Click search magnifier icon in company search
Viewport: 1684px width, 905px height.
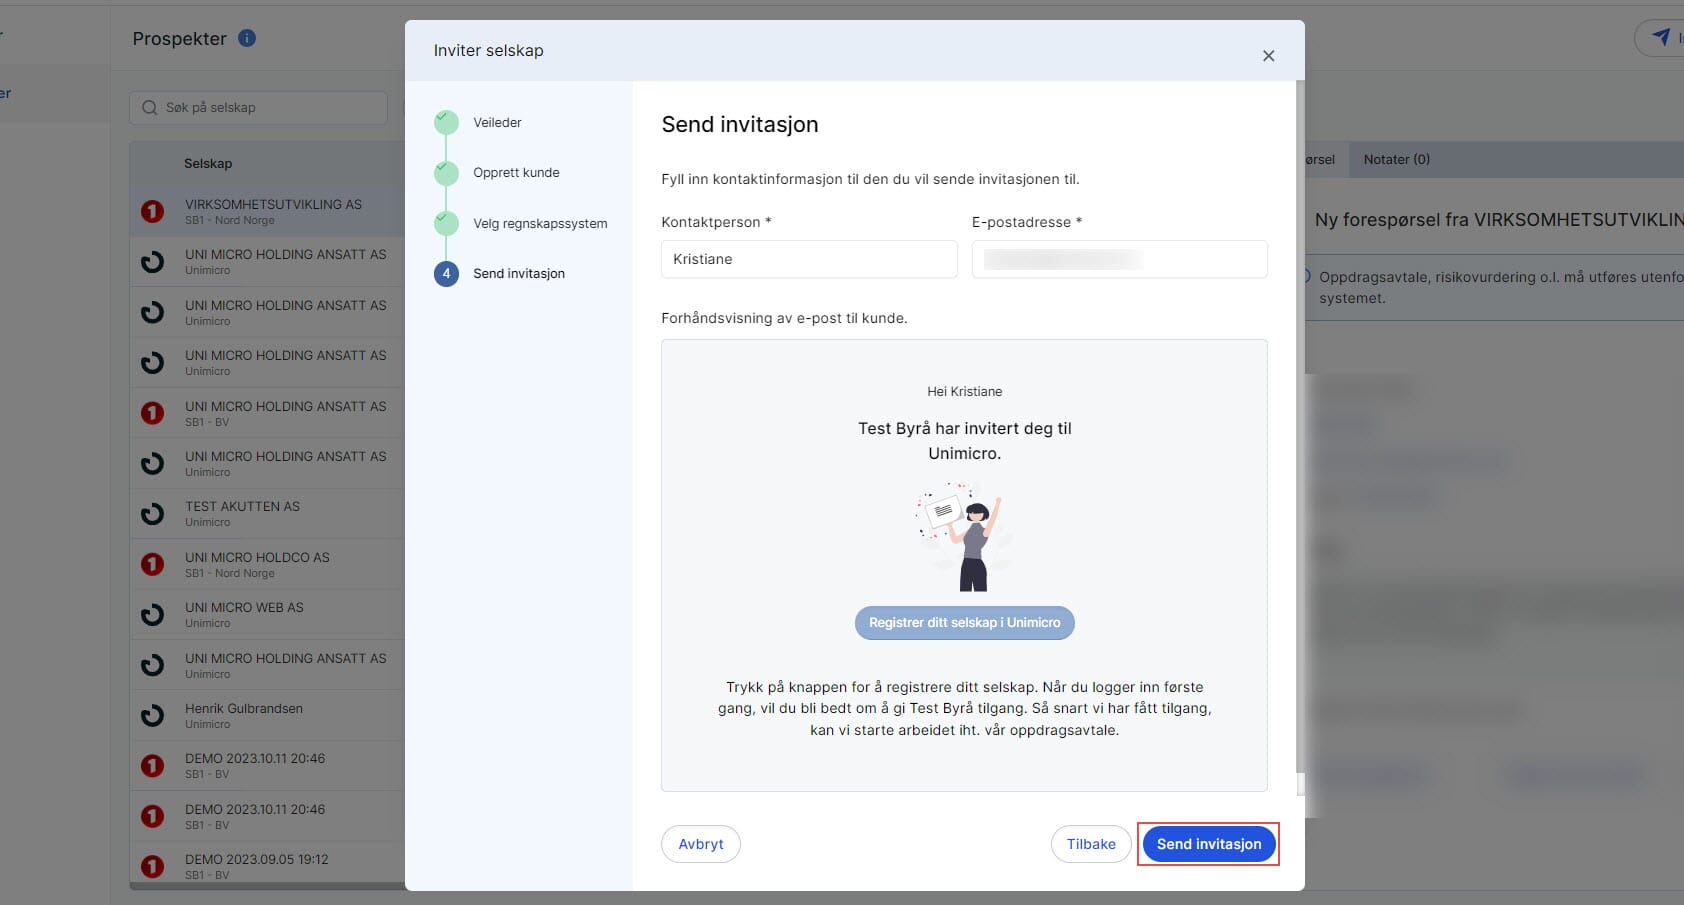click(150, 108)
